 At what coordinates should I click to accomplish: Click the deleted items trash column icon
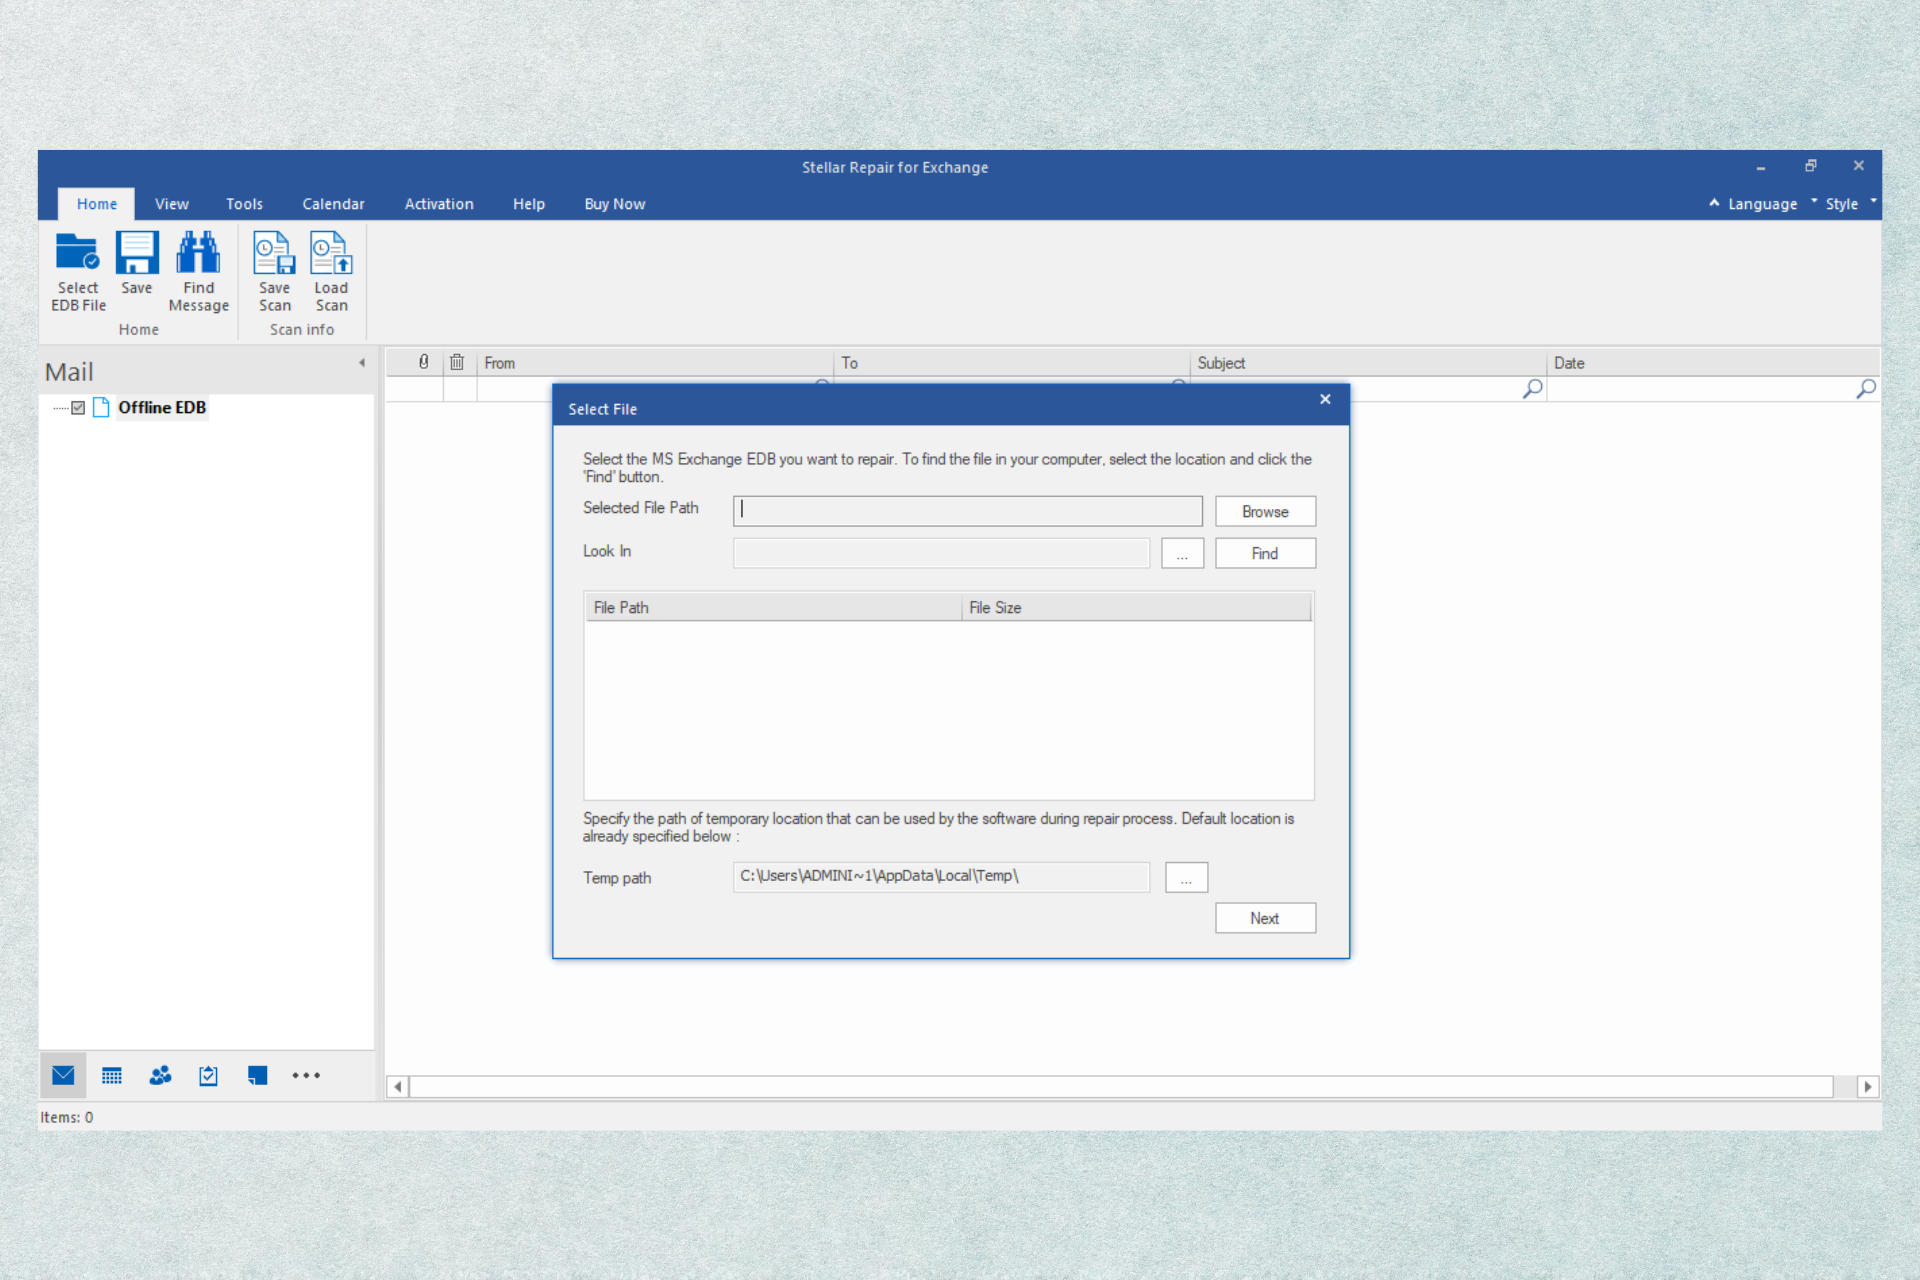pyautogui.click(x=457, y=362)
